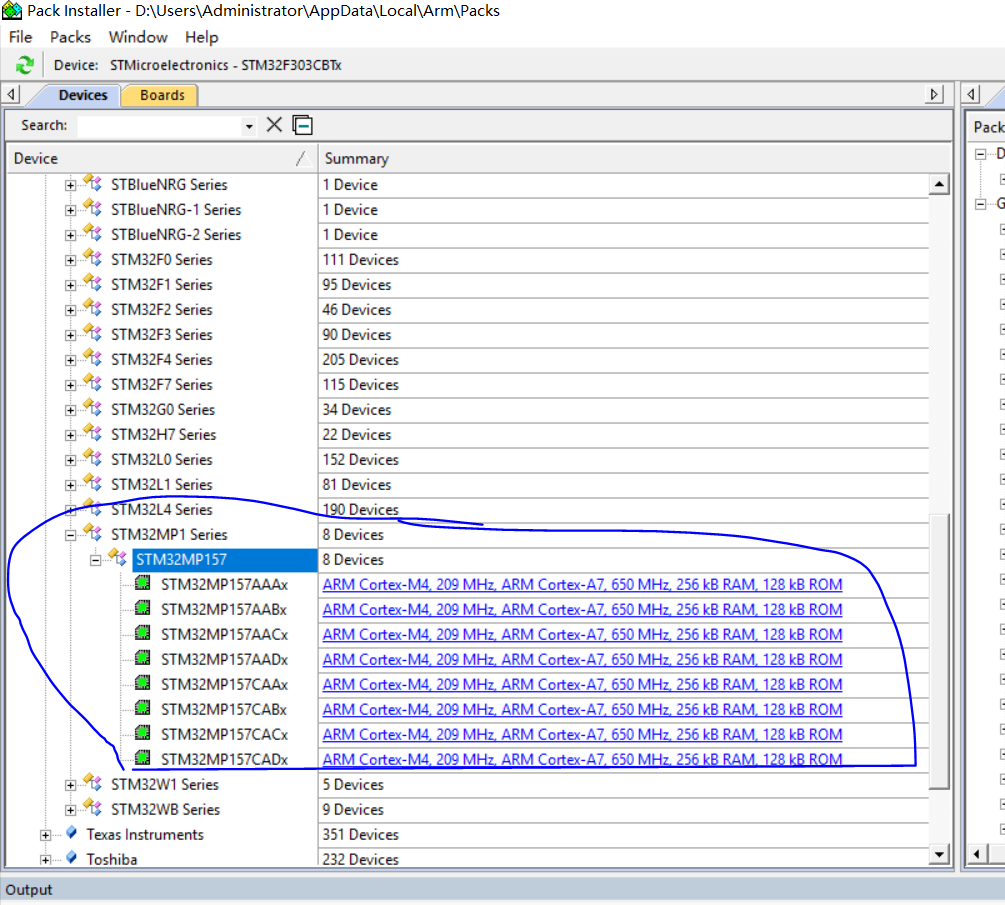Select the STM32MP157CABx device label
The width and height of the screenshot is (1005, 905).
click(x=224, y=710)
